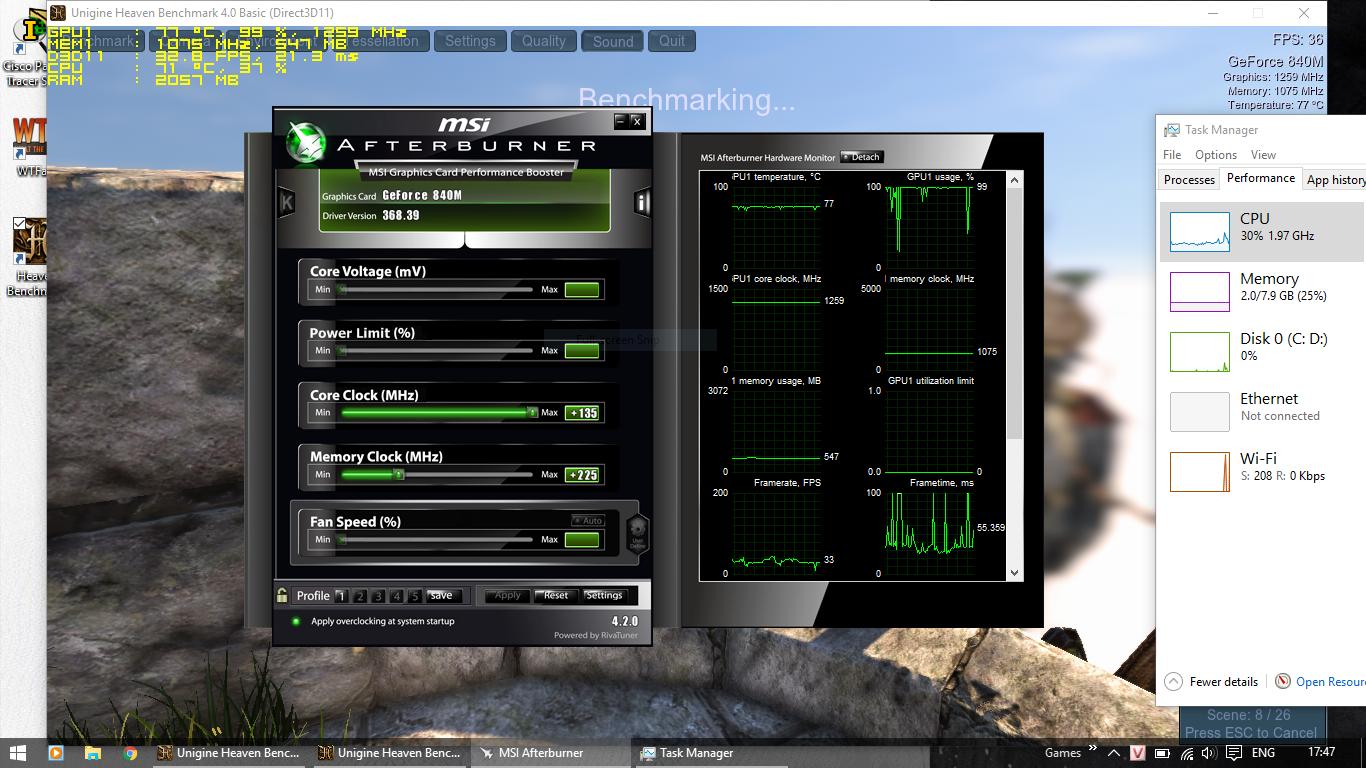This screenshot has height=768, width=1366.
Task: Select the Wi-Fi performance entry
Action: pos(1262,471)
